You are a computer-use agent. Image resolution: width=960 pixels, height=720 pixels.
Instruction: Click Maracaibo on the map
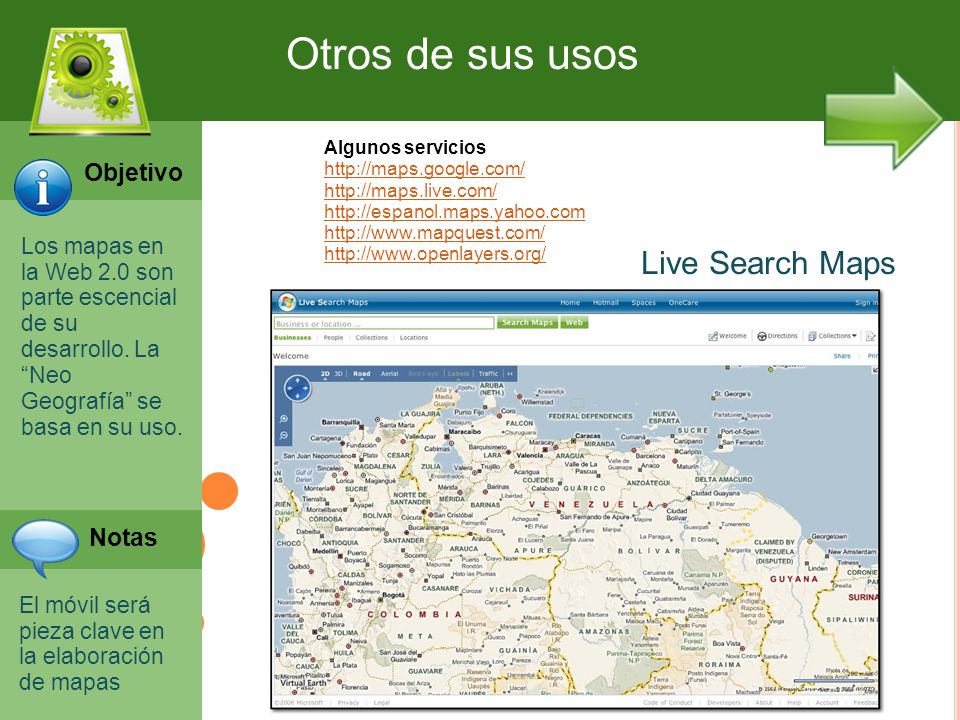(464, 432)
